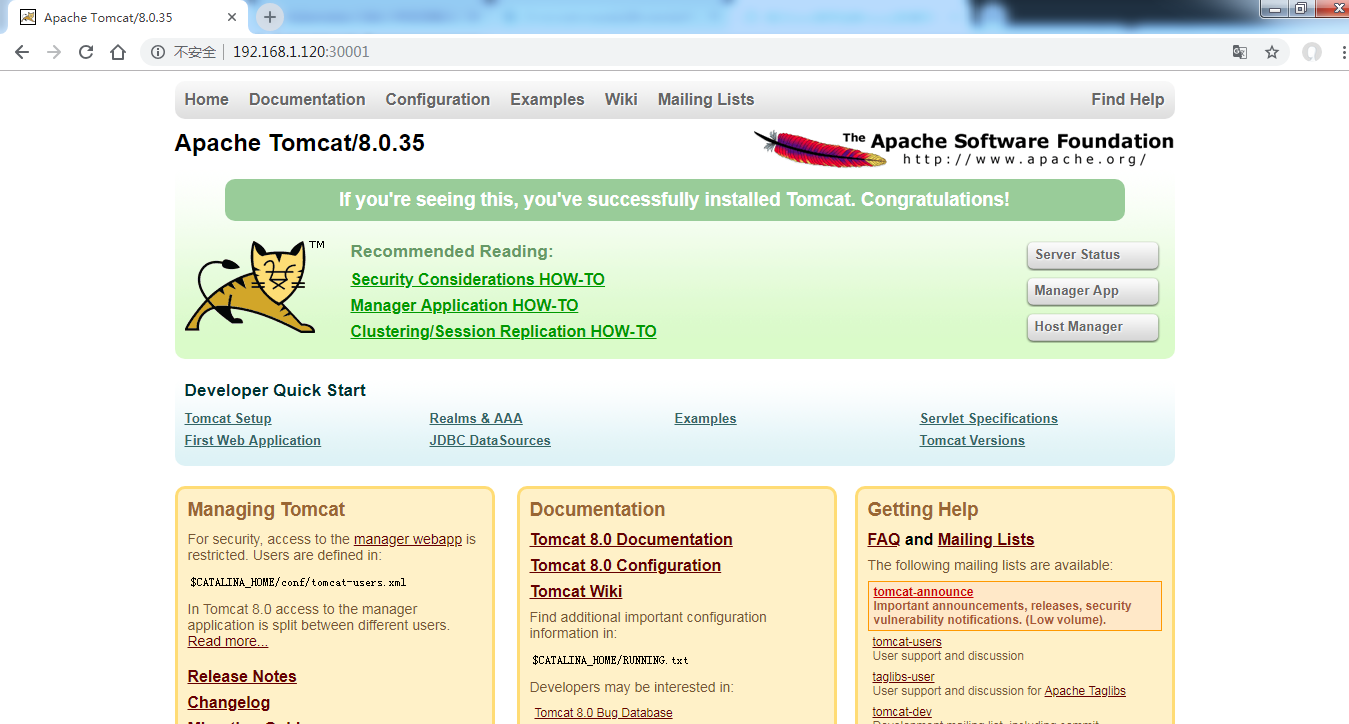Screen dimensions: 1349x724
Task: Click the Tomcat cat logo
Action: pyautogui.click(x=251, y=287)
